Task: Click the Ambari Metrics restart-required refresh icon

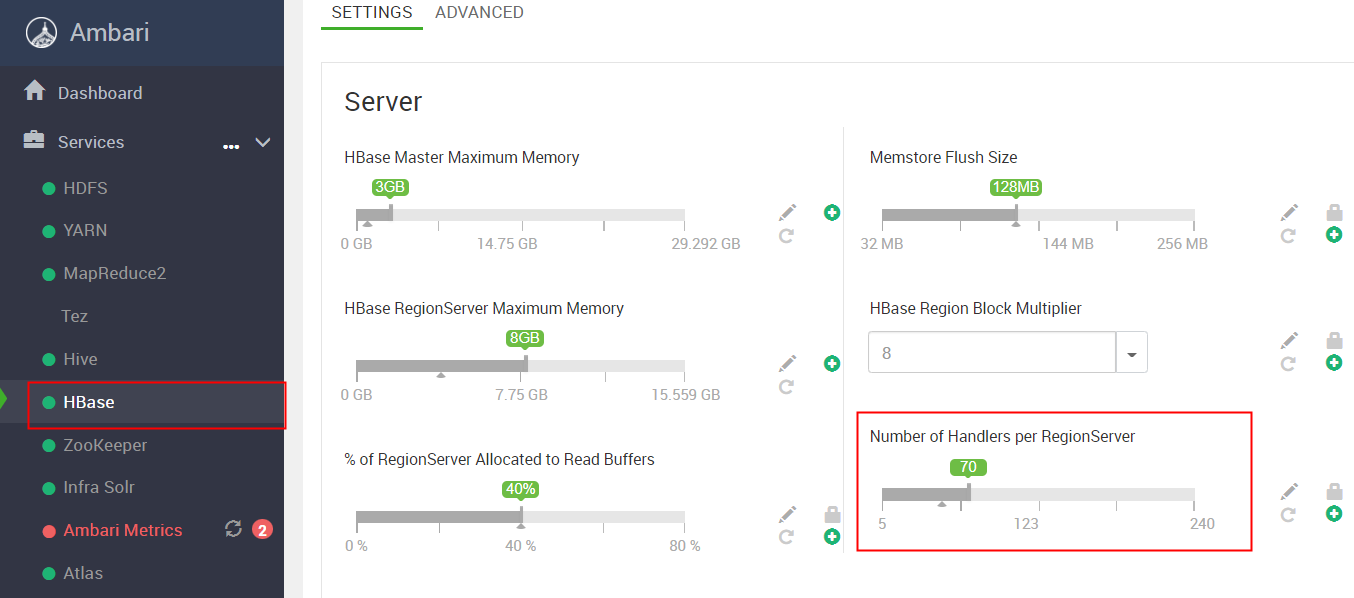Action: [234, 529]
